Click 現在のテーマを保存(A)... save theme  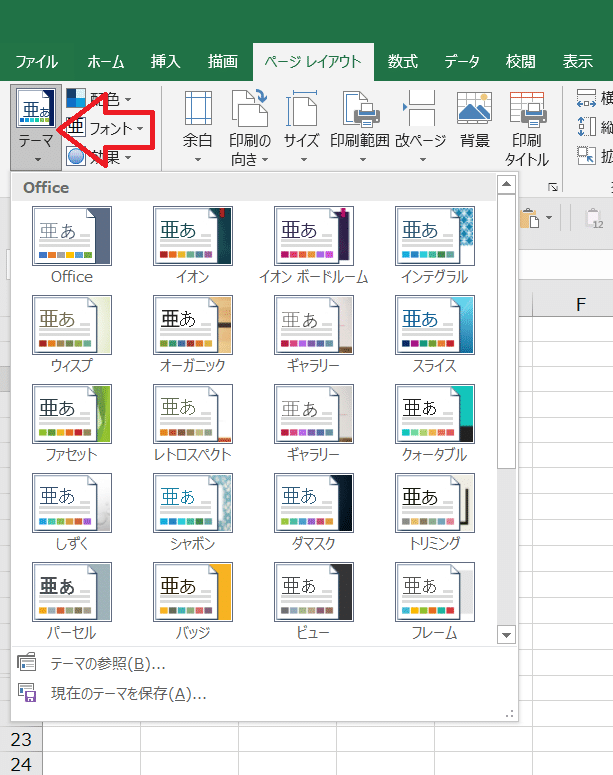tap(264, 693)
